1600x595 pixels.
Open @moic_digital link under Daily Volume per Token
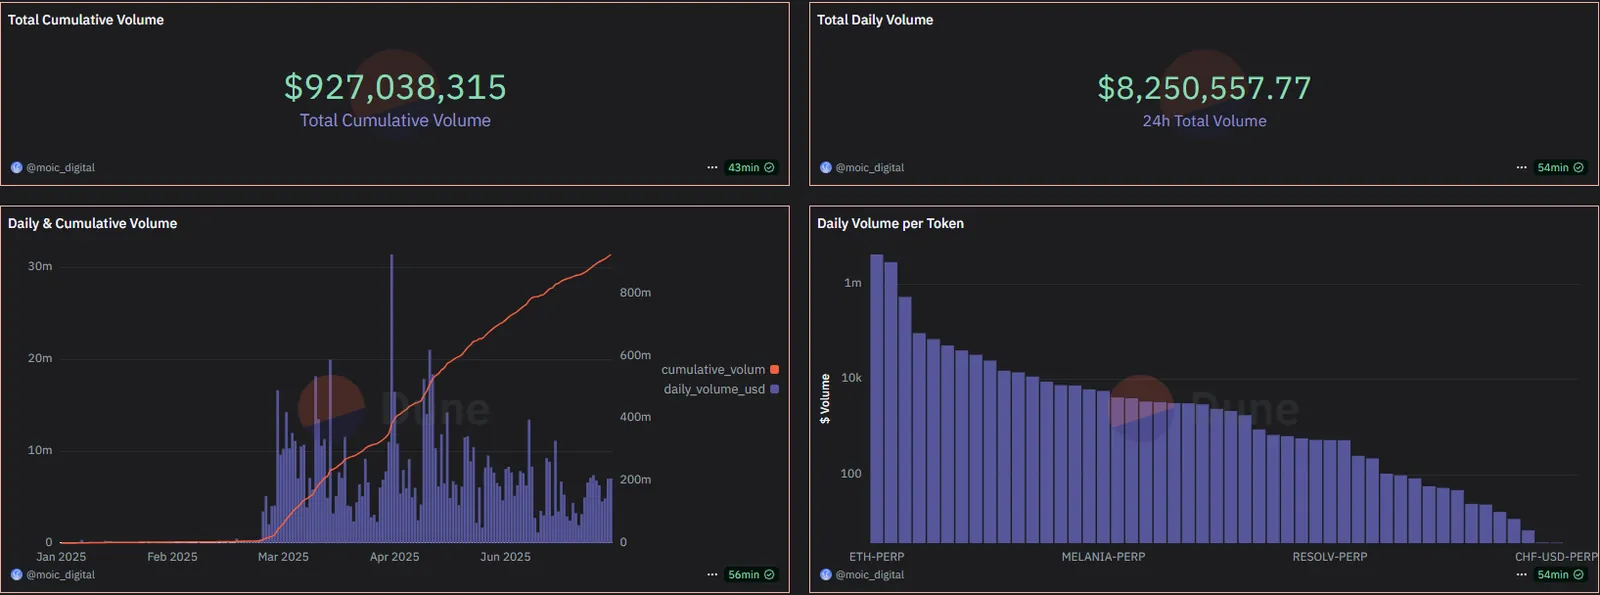tap(870, 575)
